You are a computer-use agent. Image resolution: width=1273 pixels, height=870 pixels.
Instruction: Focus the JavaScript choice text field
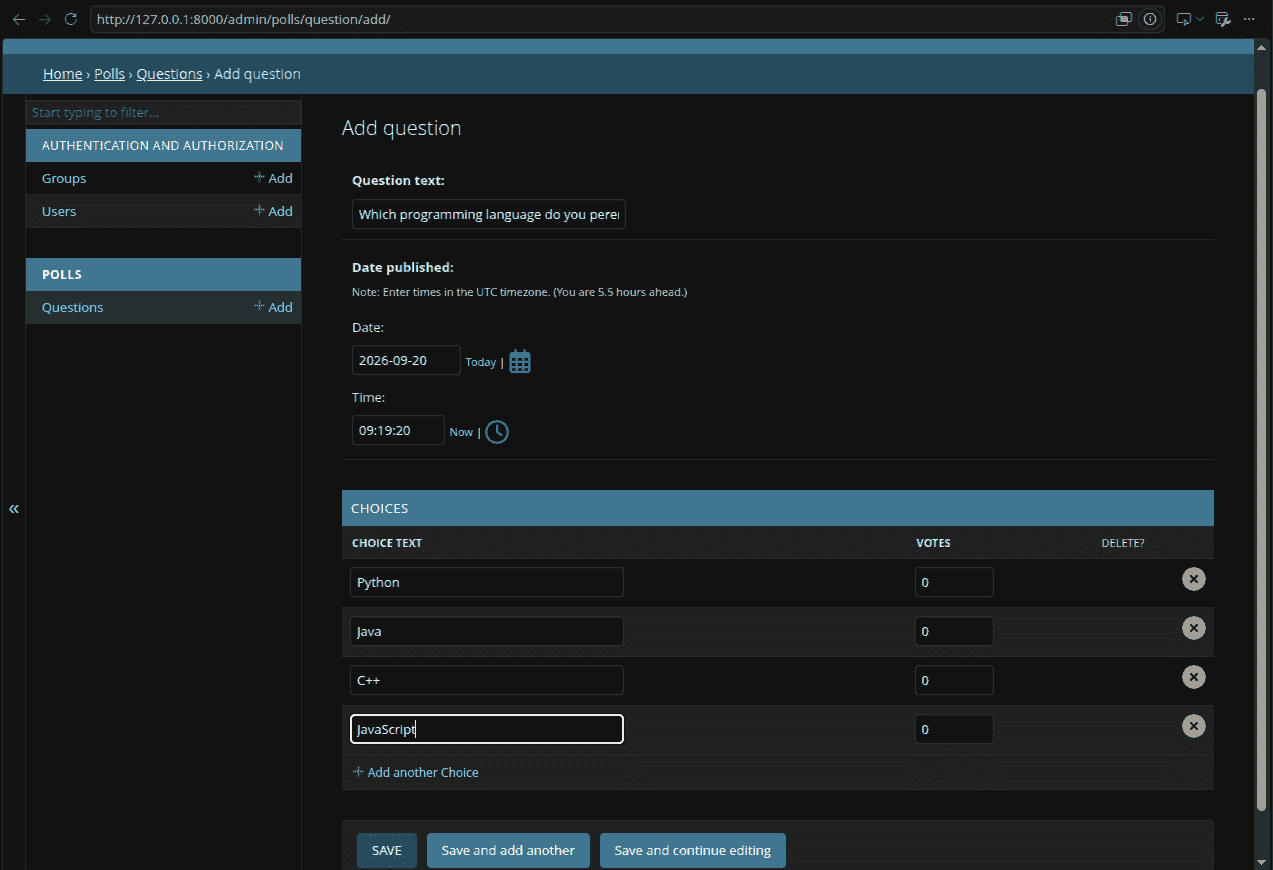tap(487, 729)
